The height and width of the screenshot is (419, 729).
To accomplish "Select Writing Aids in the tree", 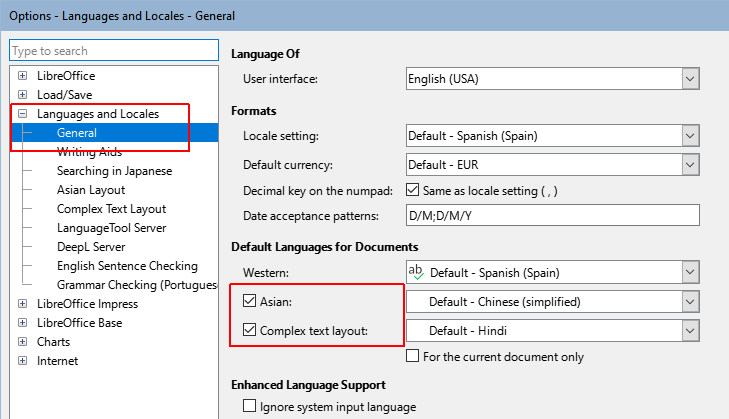I will [x=89, y=152].
